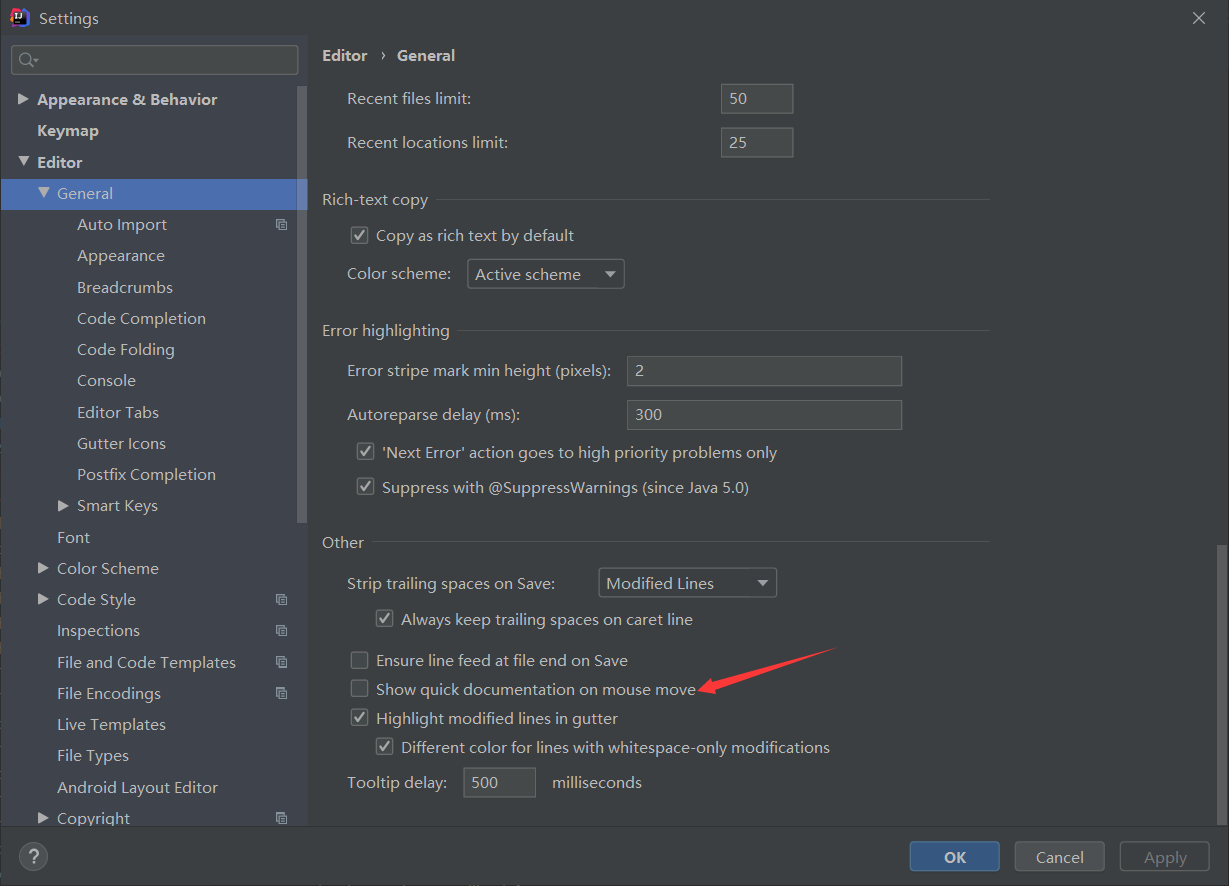This screenshot has height=886, width=1229.
Task: Click Editor breadcrumb link in header
Action: [x=345, y=56]
